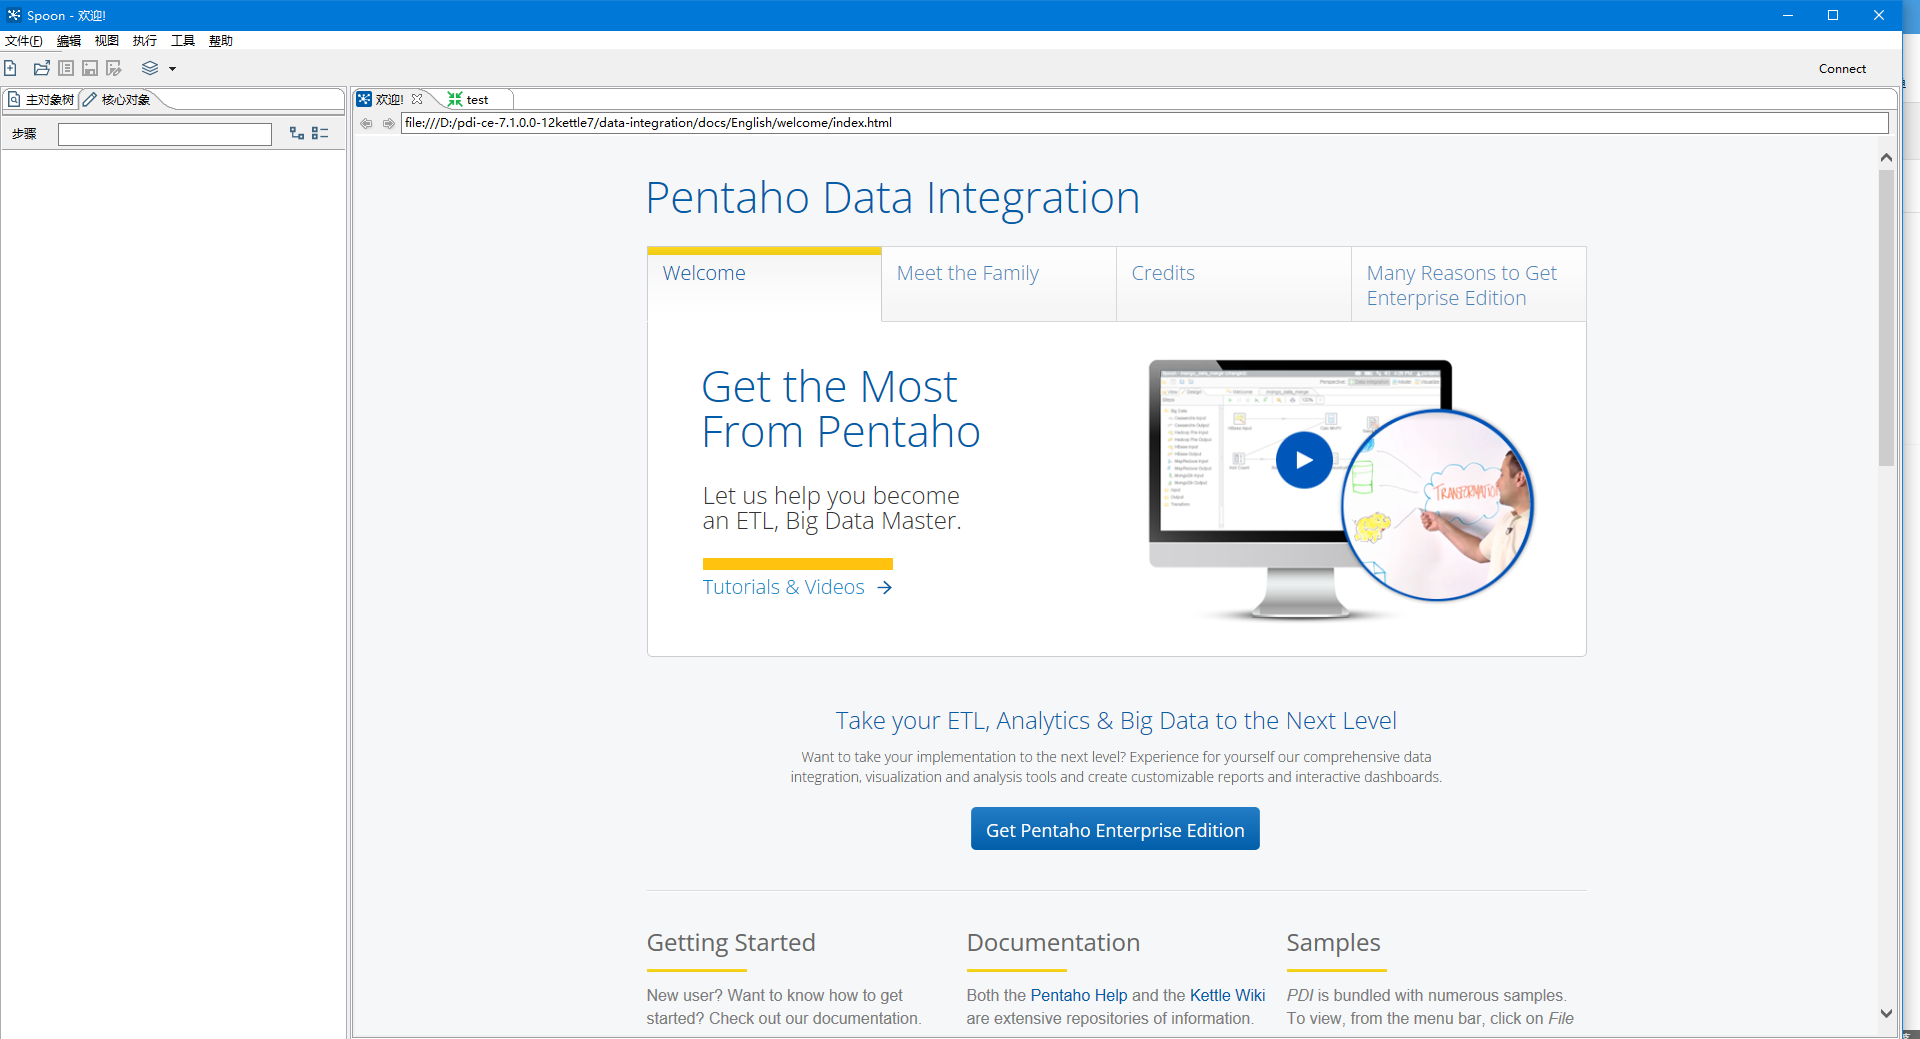This screenshot has width=1920, height=1039.
Task: Open the perspectives dropdown arrow
Action: pos(172,69)
